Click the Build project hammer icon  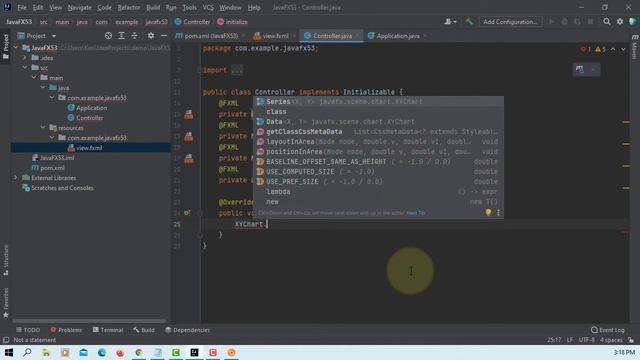469,22
